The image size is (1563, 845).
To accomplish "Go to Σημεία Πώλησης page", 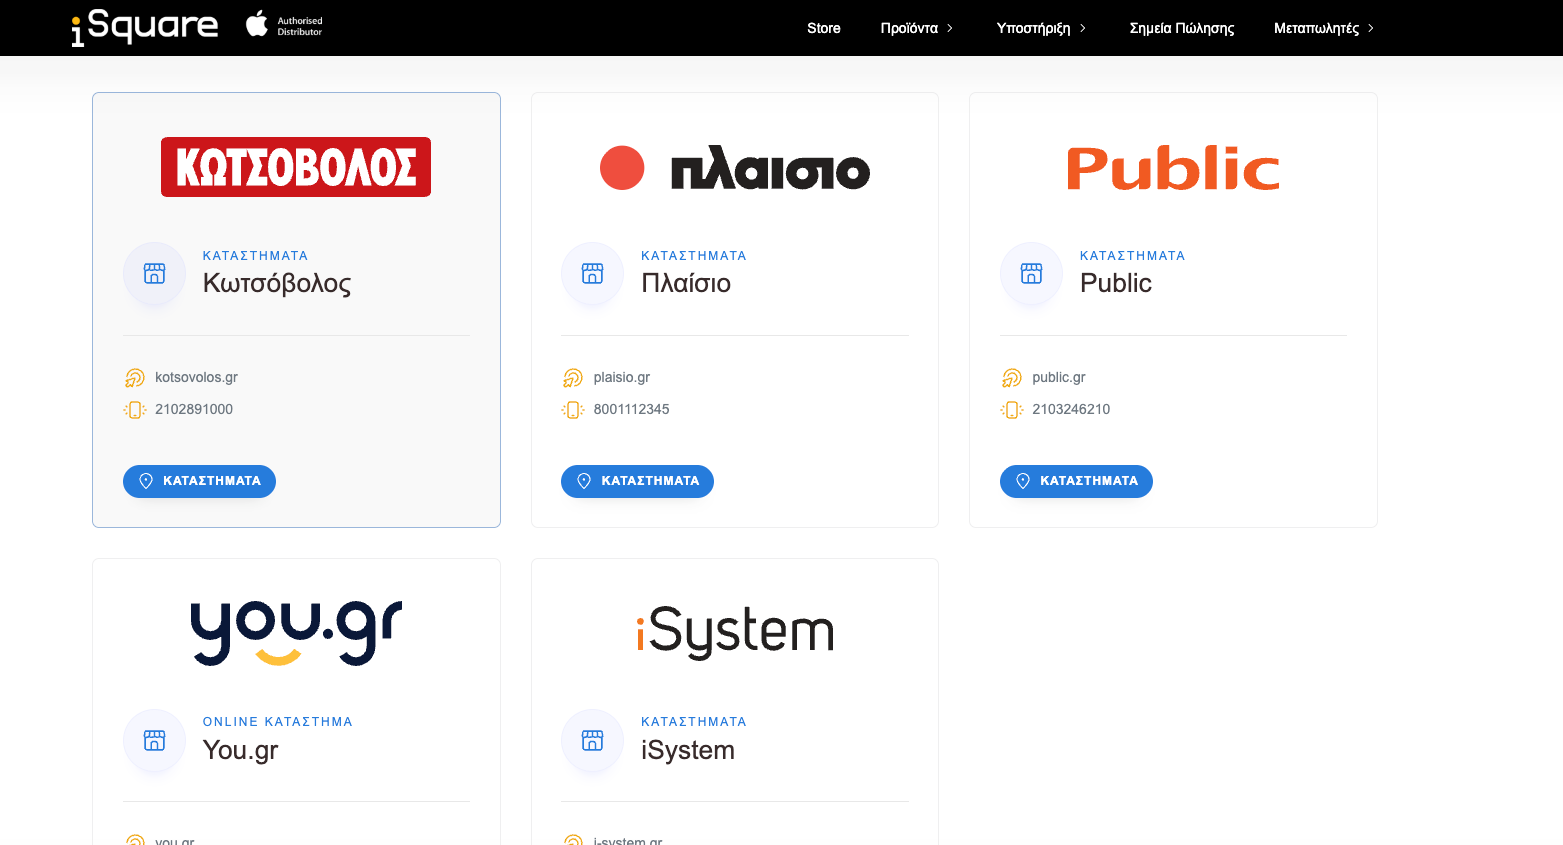I will [x=1182, y=28].
